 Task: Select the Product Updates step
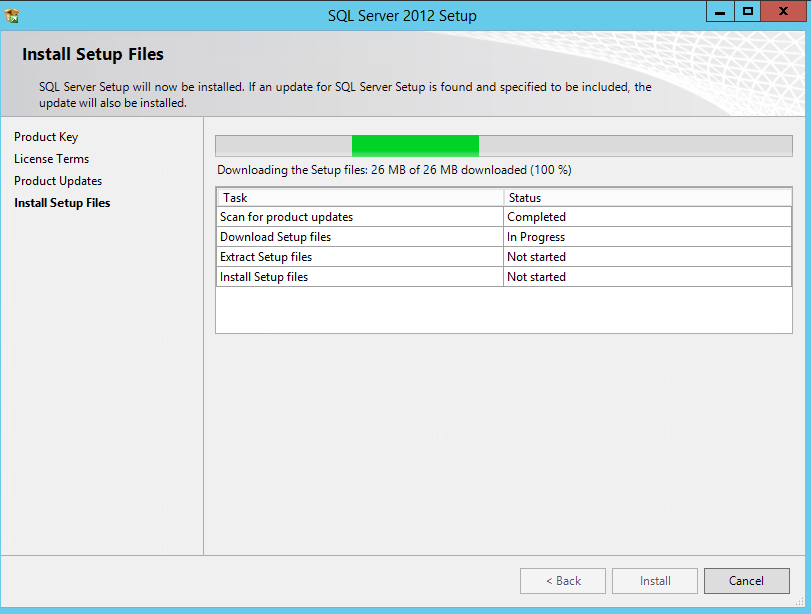tap(58, 181)
